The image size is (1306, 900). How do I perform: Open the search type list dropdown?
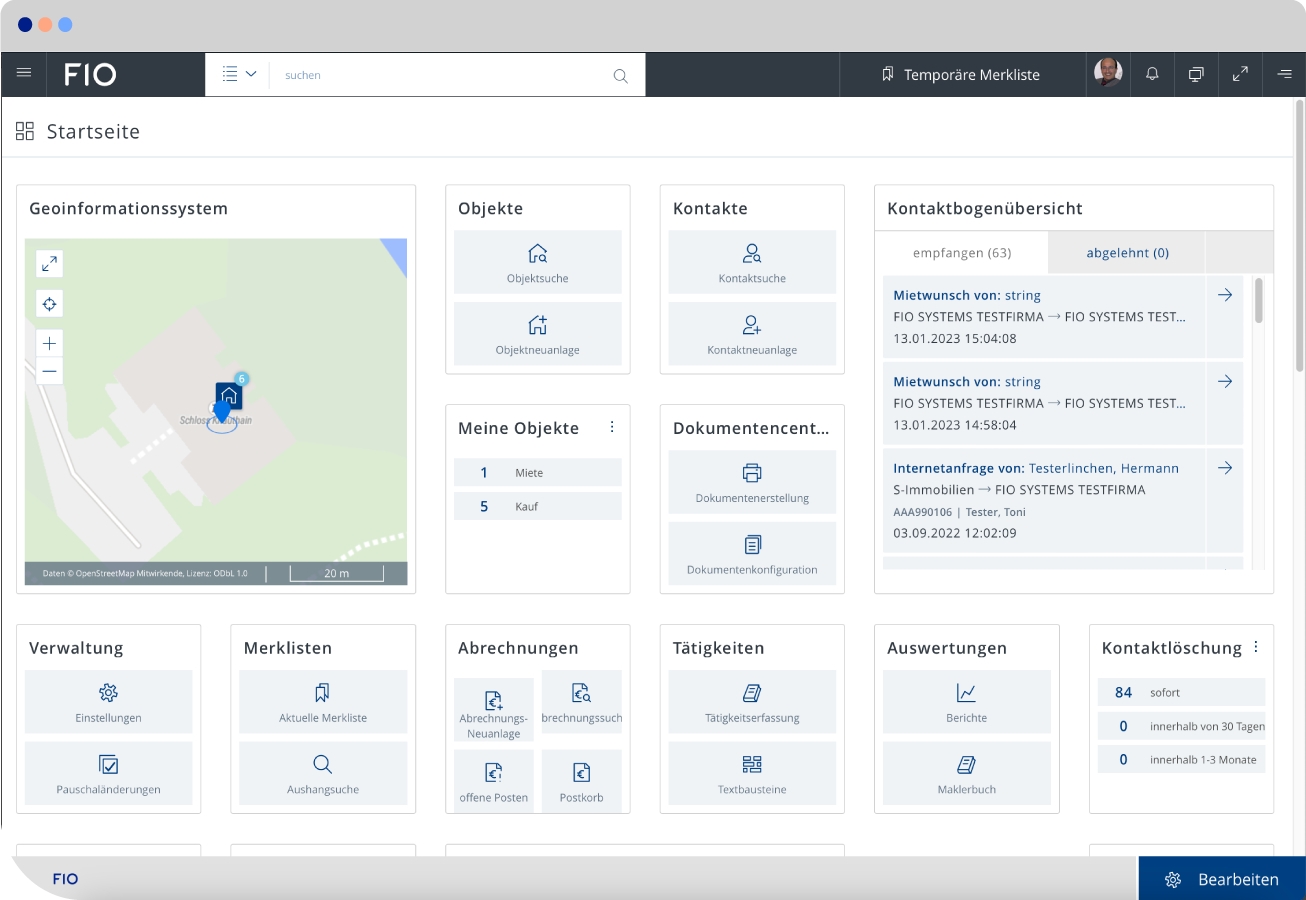(x=239, y=74)
